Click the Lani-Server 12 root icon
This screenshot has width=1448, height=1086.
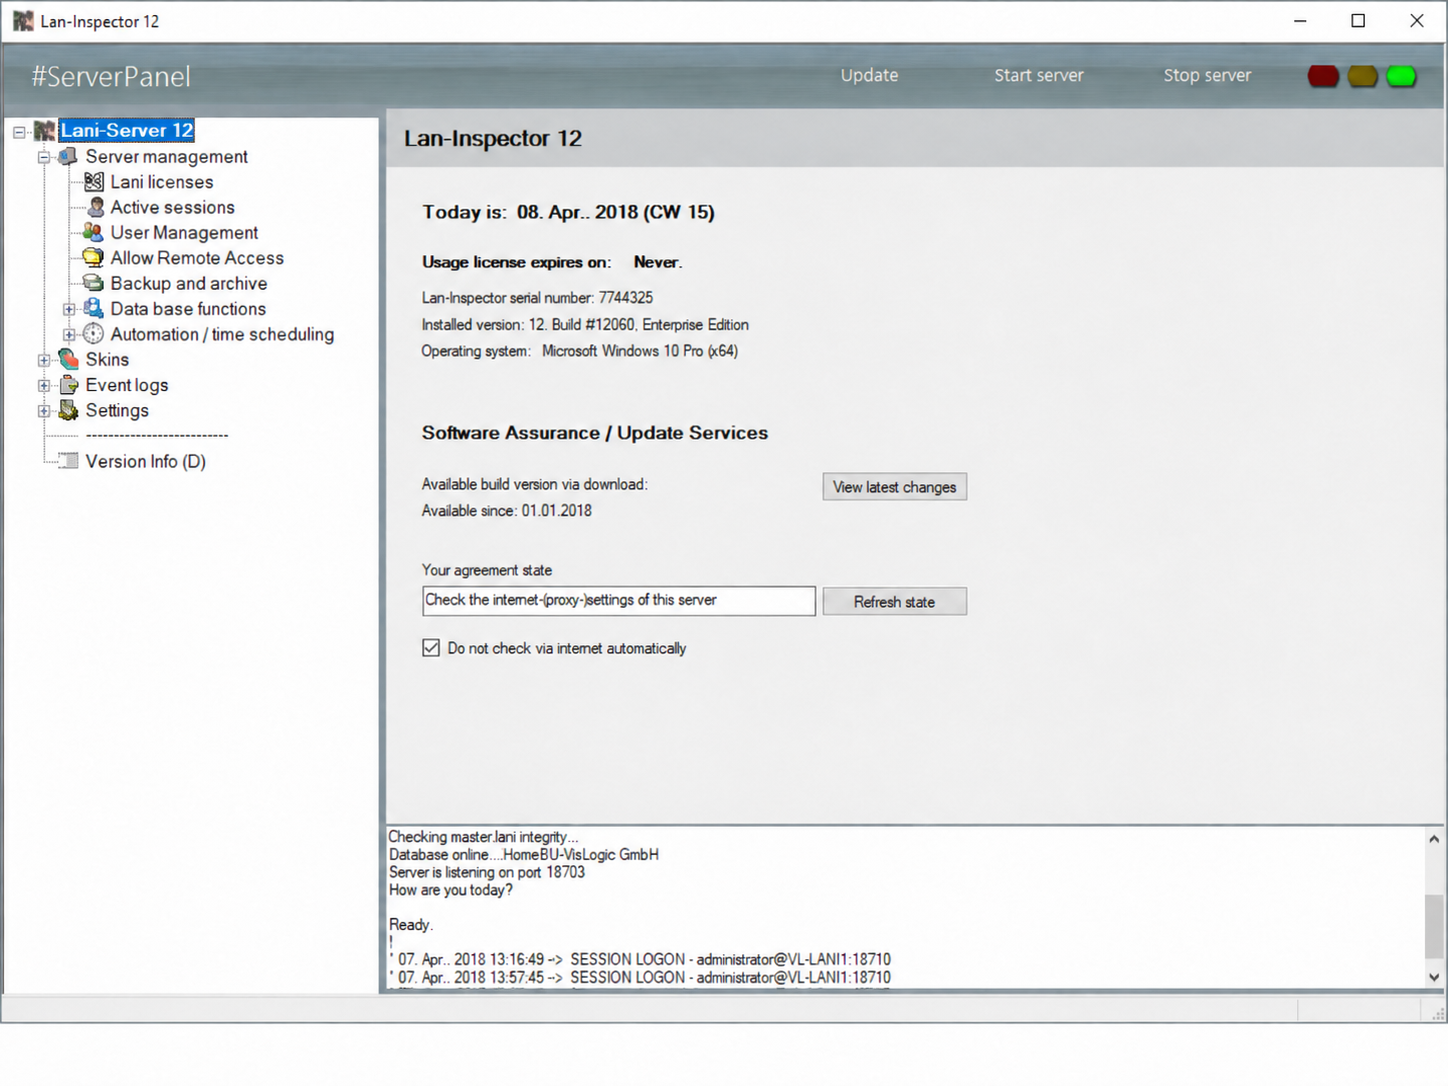[x=44, y=131]
